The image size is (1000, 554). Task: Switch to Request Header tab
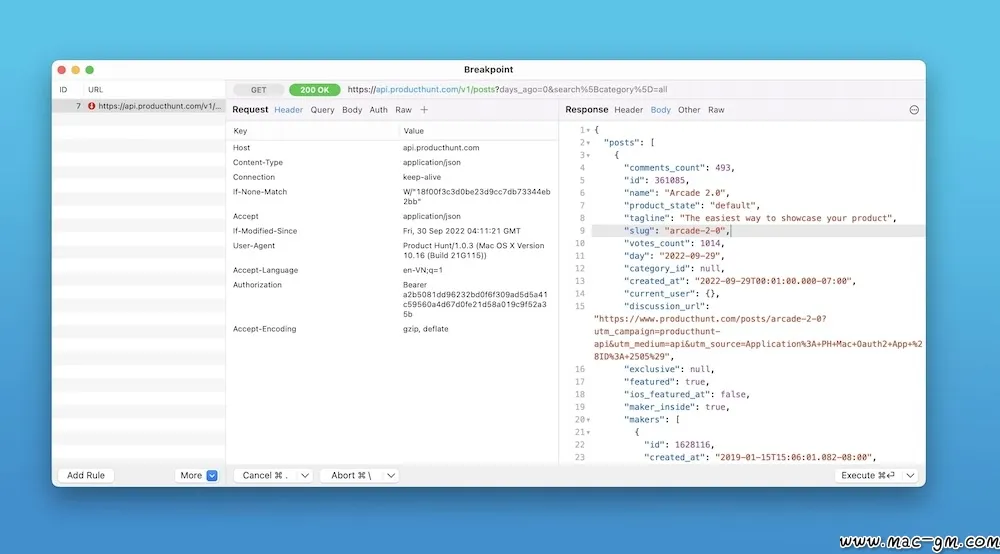[x=288, y=110]
